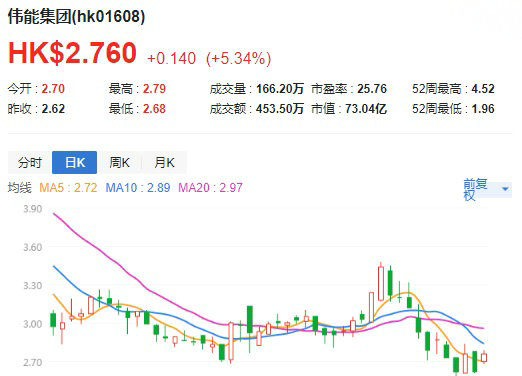Click the 52周最高 value 4.52

(x=483, y=89)
